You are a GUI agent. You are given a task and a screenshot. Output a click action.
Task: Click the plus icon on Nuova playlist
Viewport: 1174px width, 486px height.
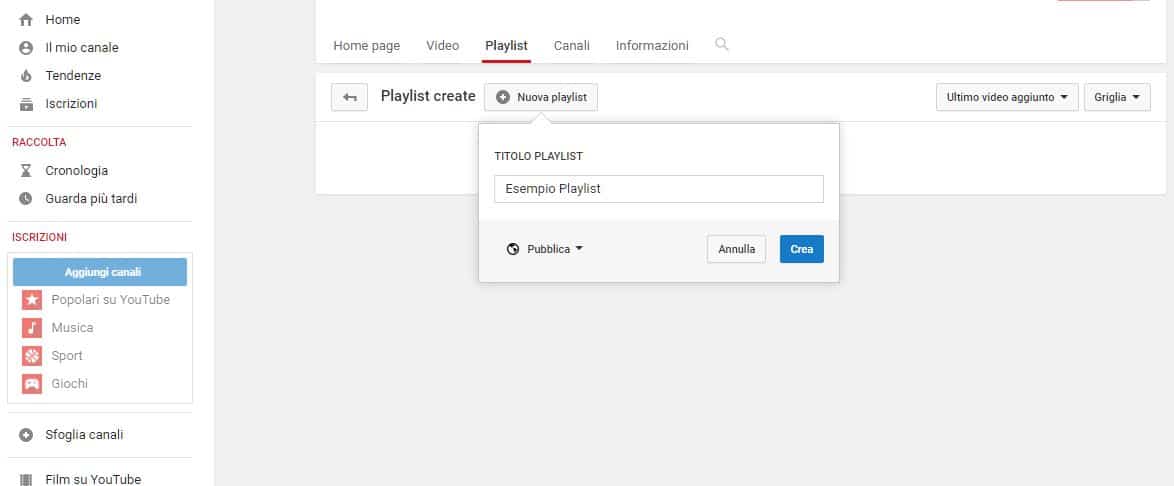click(503, 97)
